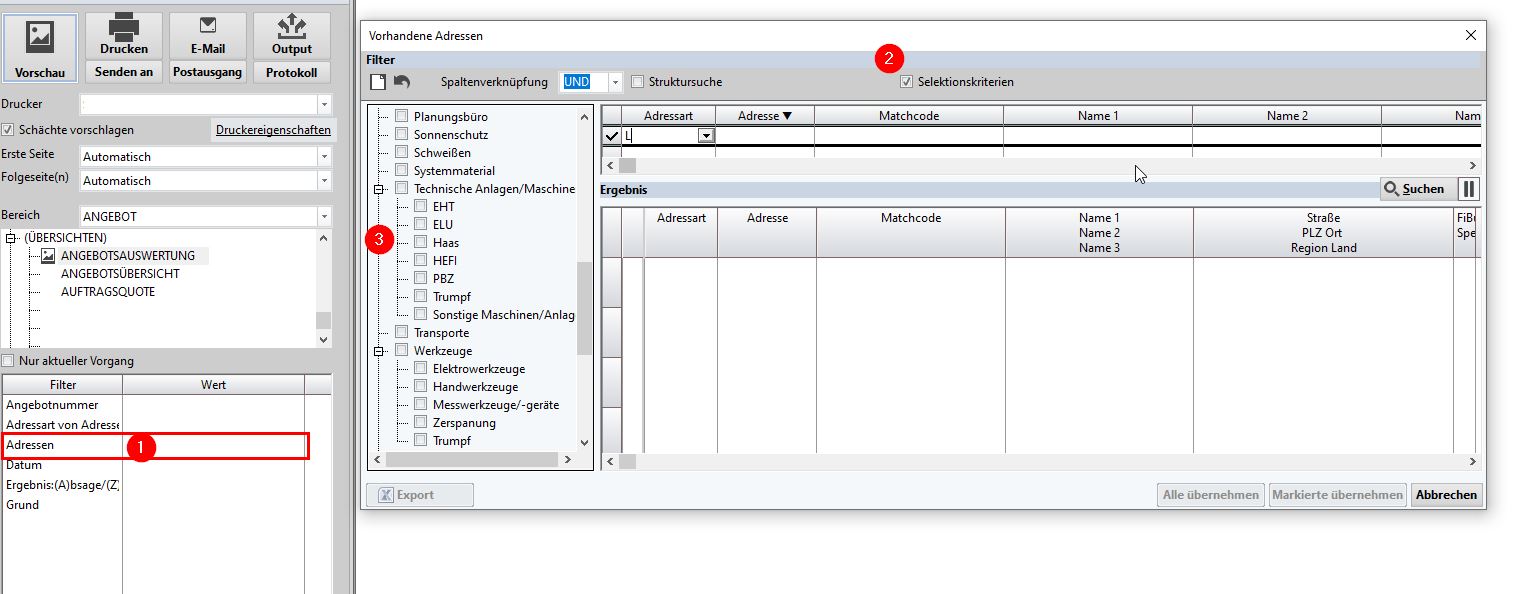Screen dimensions: 1523x594
Task: Open the Bereich ANGEBOT dropdown
Action: [323, 217]
